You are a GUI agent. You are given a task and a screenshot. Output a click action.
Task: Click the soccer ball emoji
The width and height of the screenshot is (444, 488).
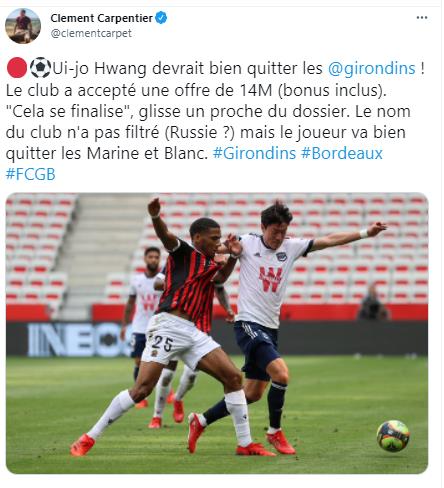[40, 68]
